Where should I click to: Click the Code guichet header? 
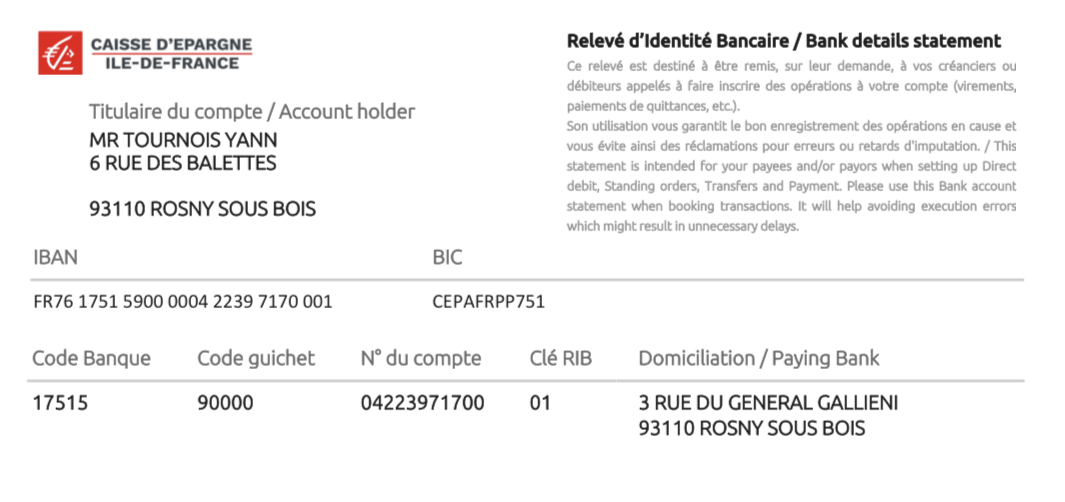coord(256,358)
